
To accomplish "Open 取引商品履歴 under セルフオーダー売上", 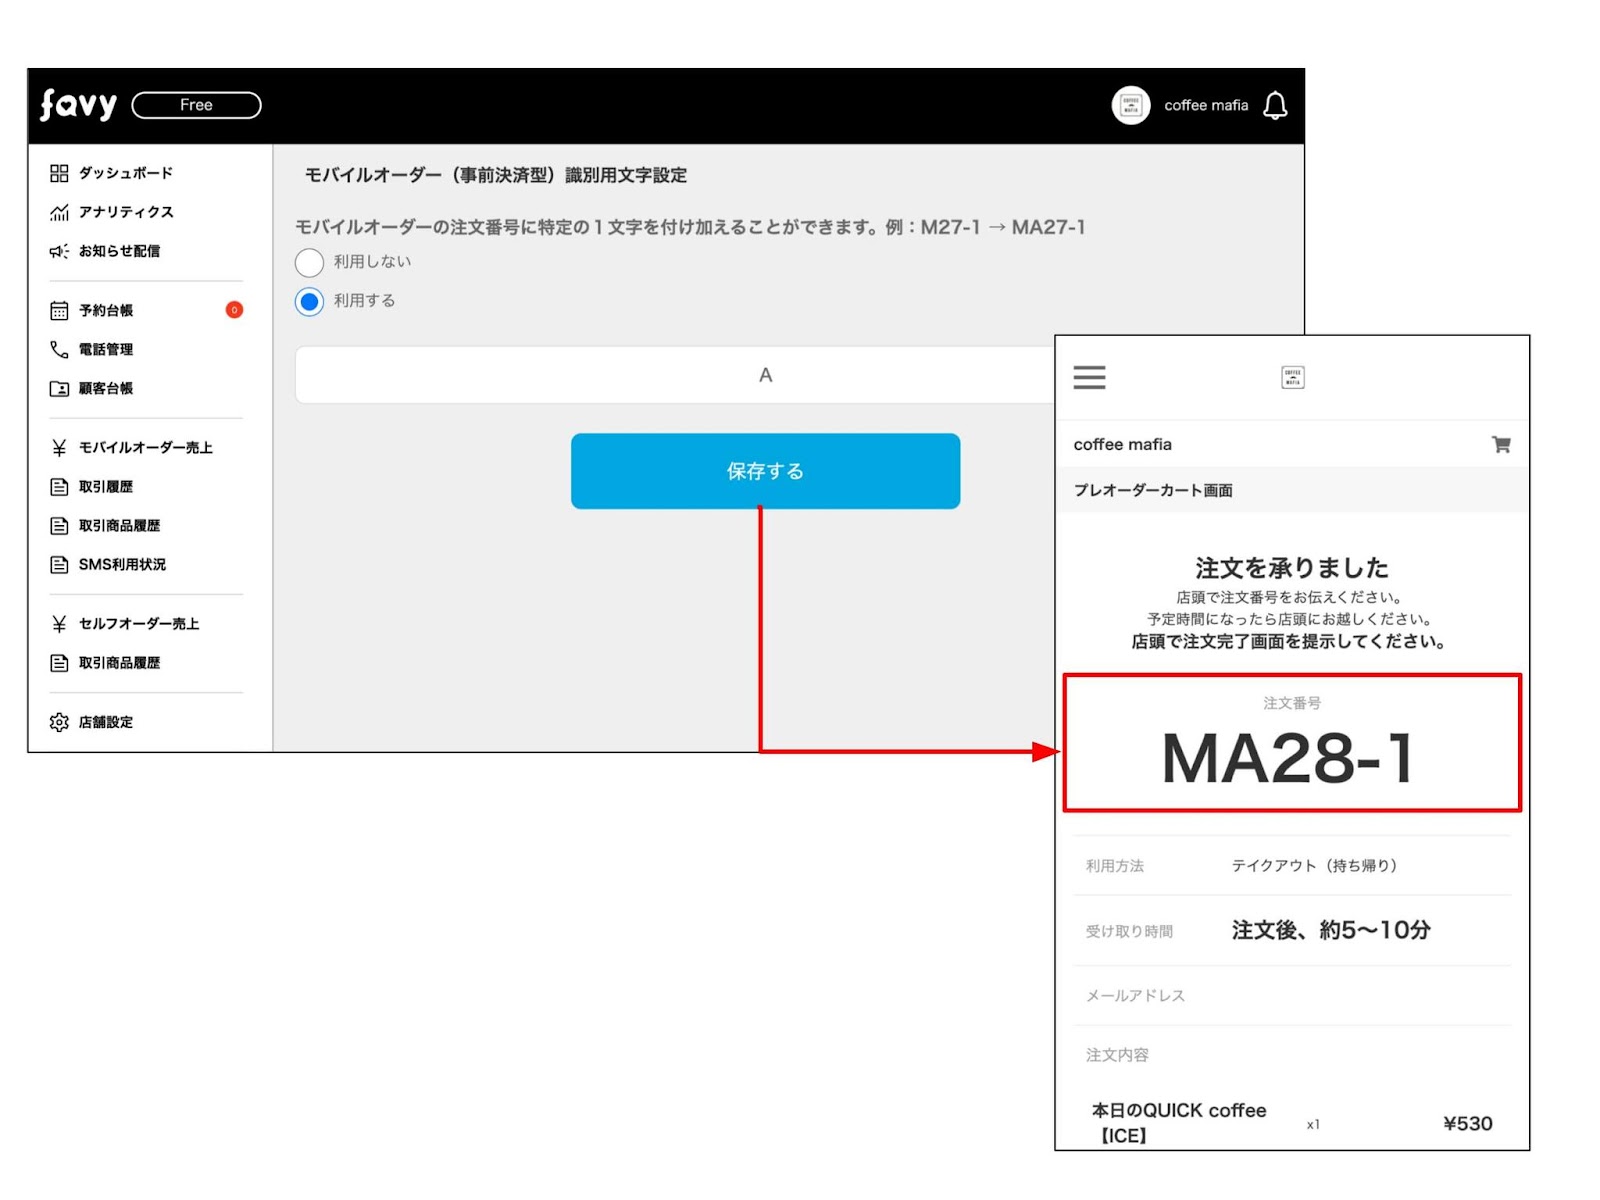I will tap(119, 662).
